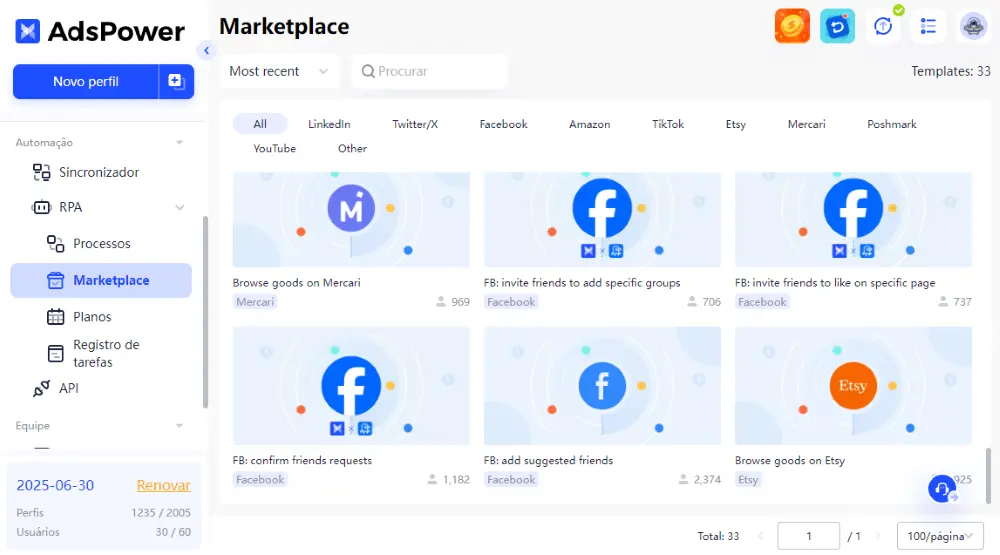Select the Poshmark category tab
Viewport: 1000px width, 555px height.
click(x=892, y=124)
